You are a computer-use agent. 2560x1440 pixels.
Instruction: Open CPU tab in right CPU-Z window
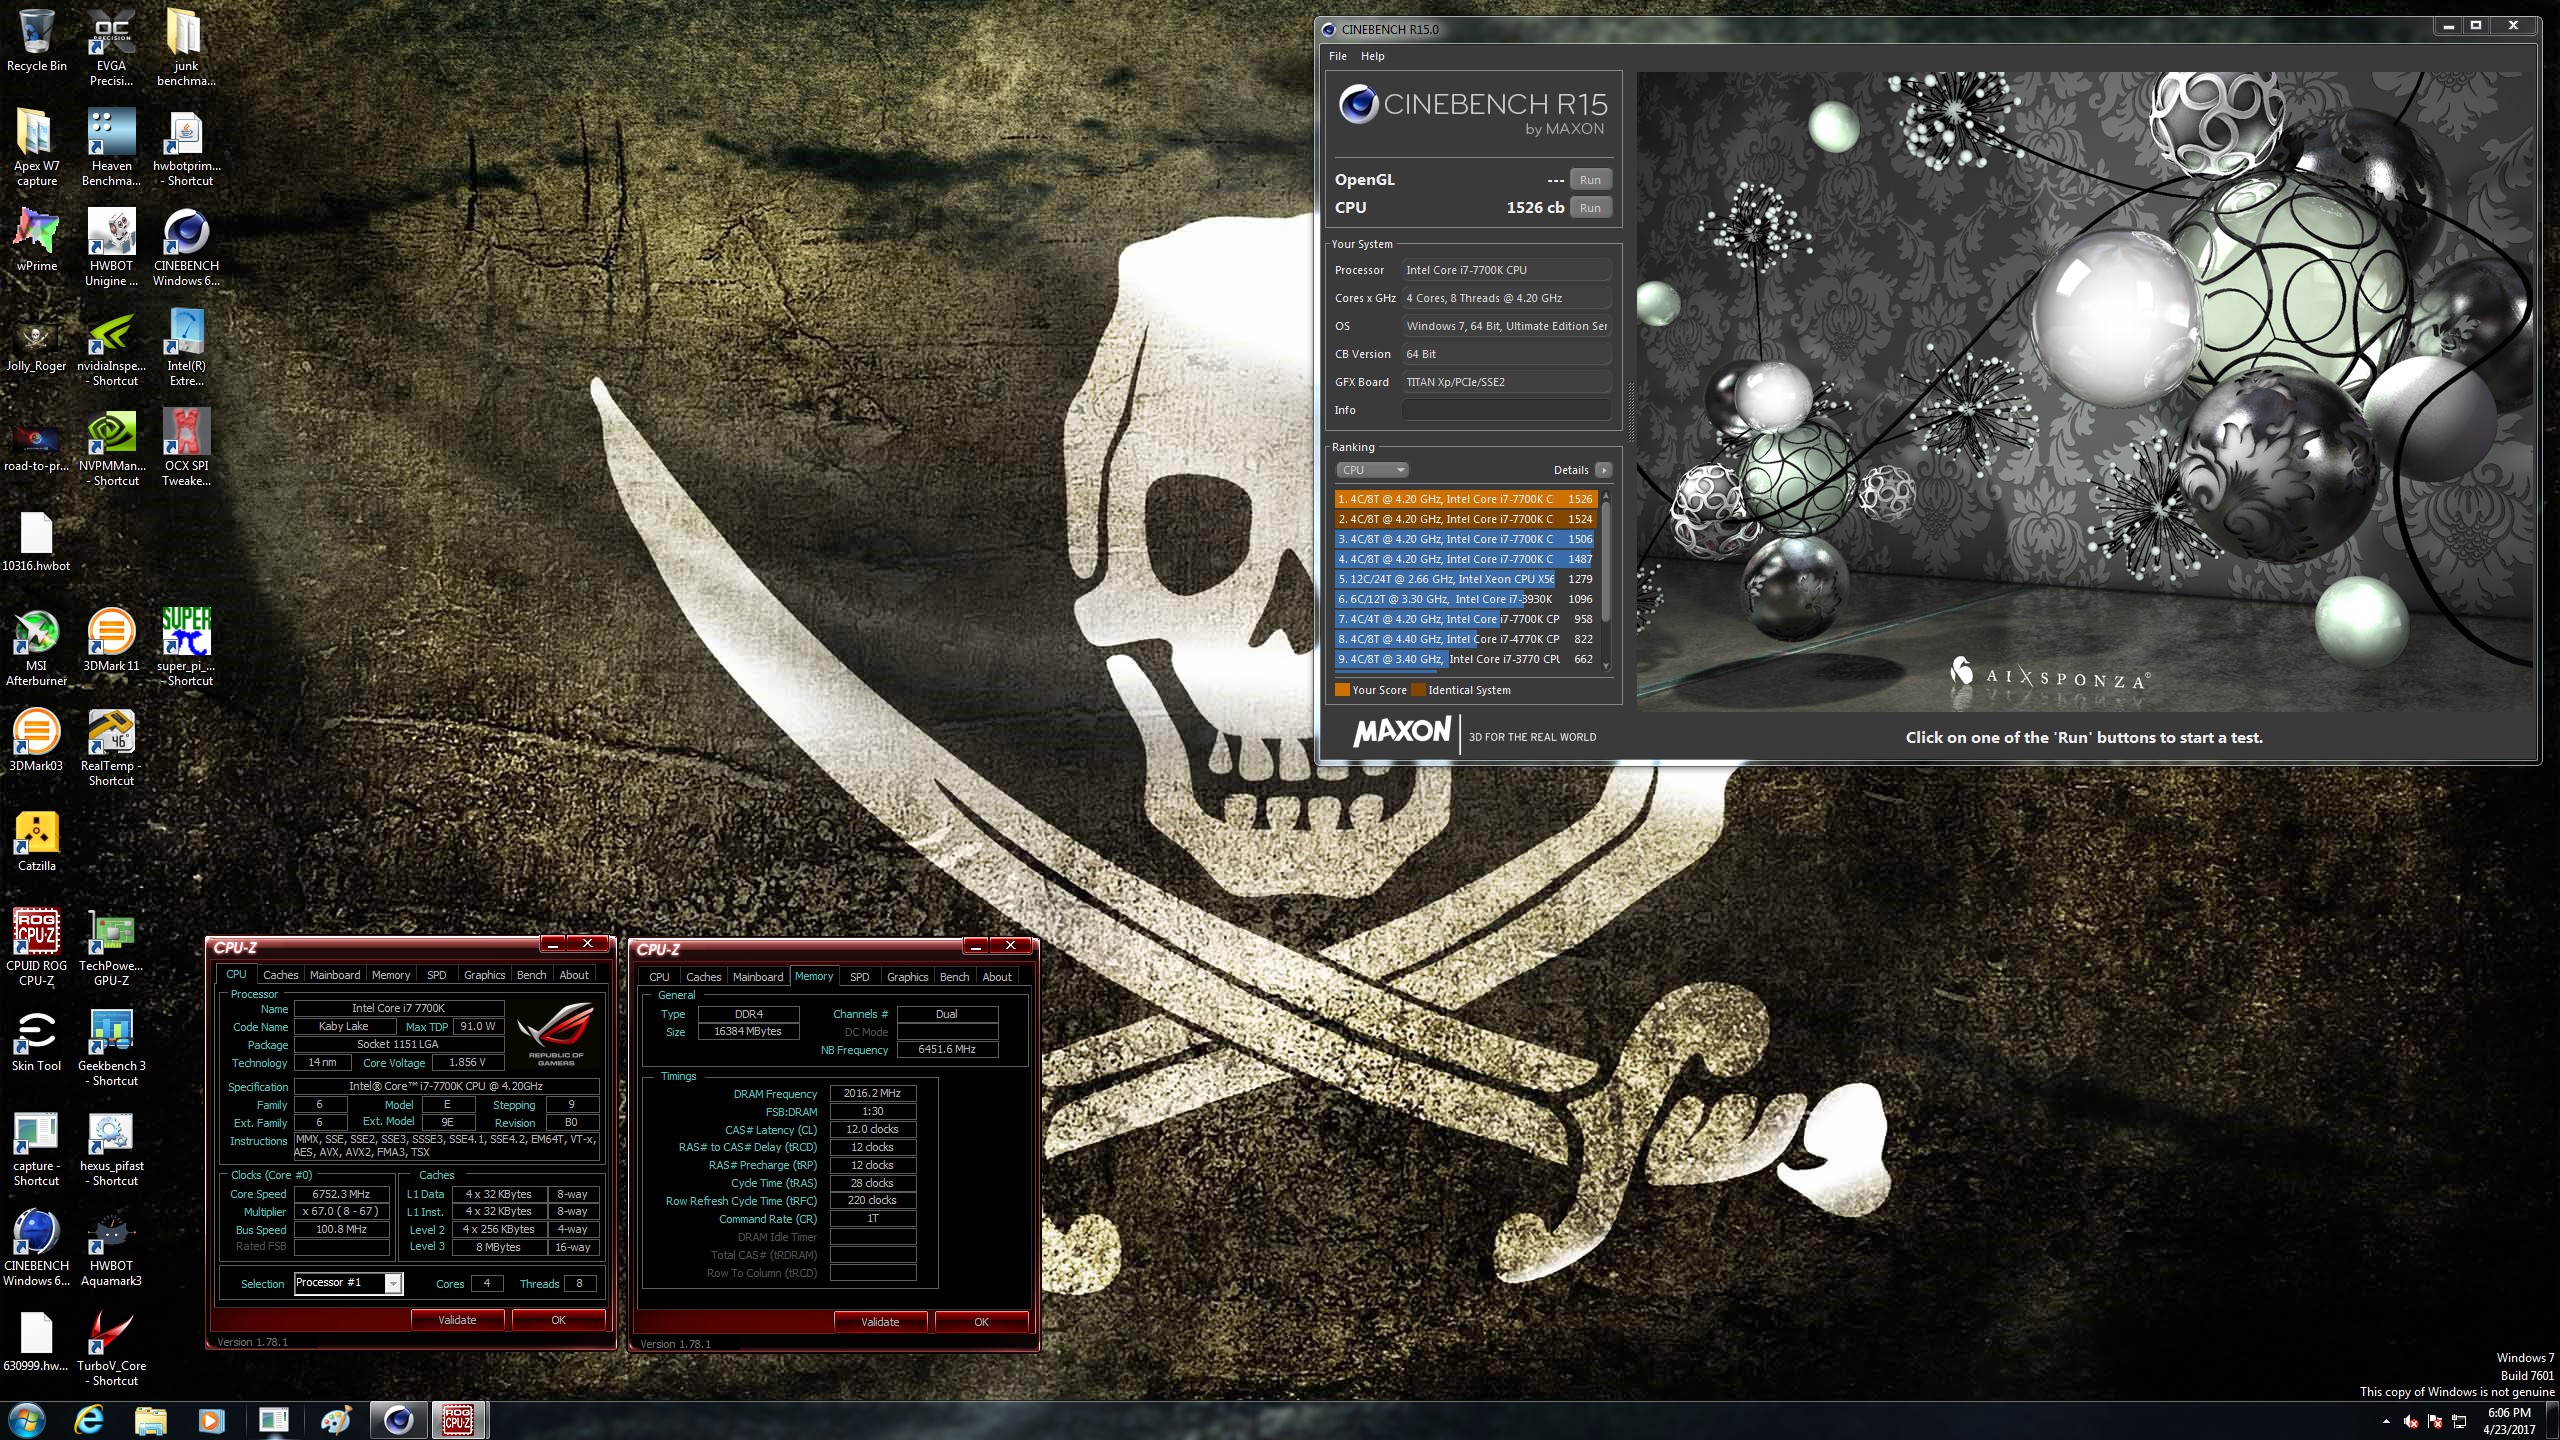coord(659,977)
